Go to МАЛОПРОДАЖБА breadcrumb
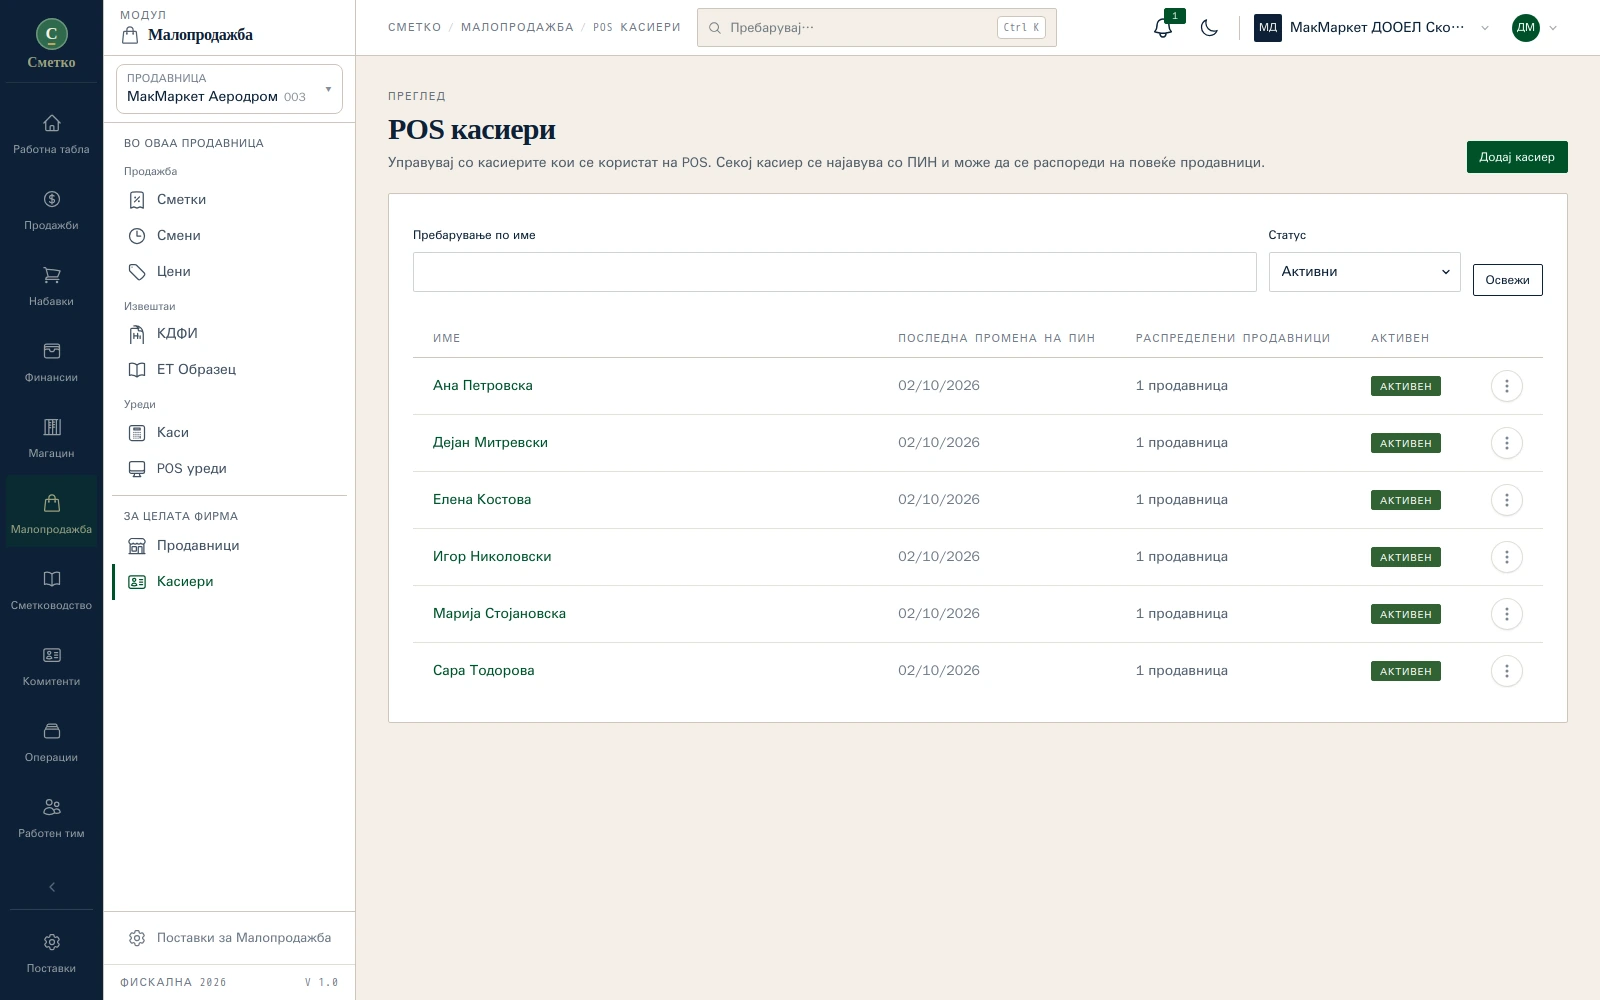This screenshot has height=1000, width=1600. pyautogui.click(x=517, y=28)
